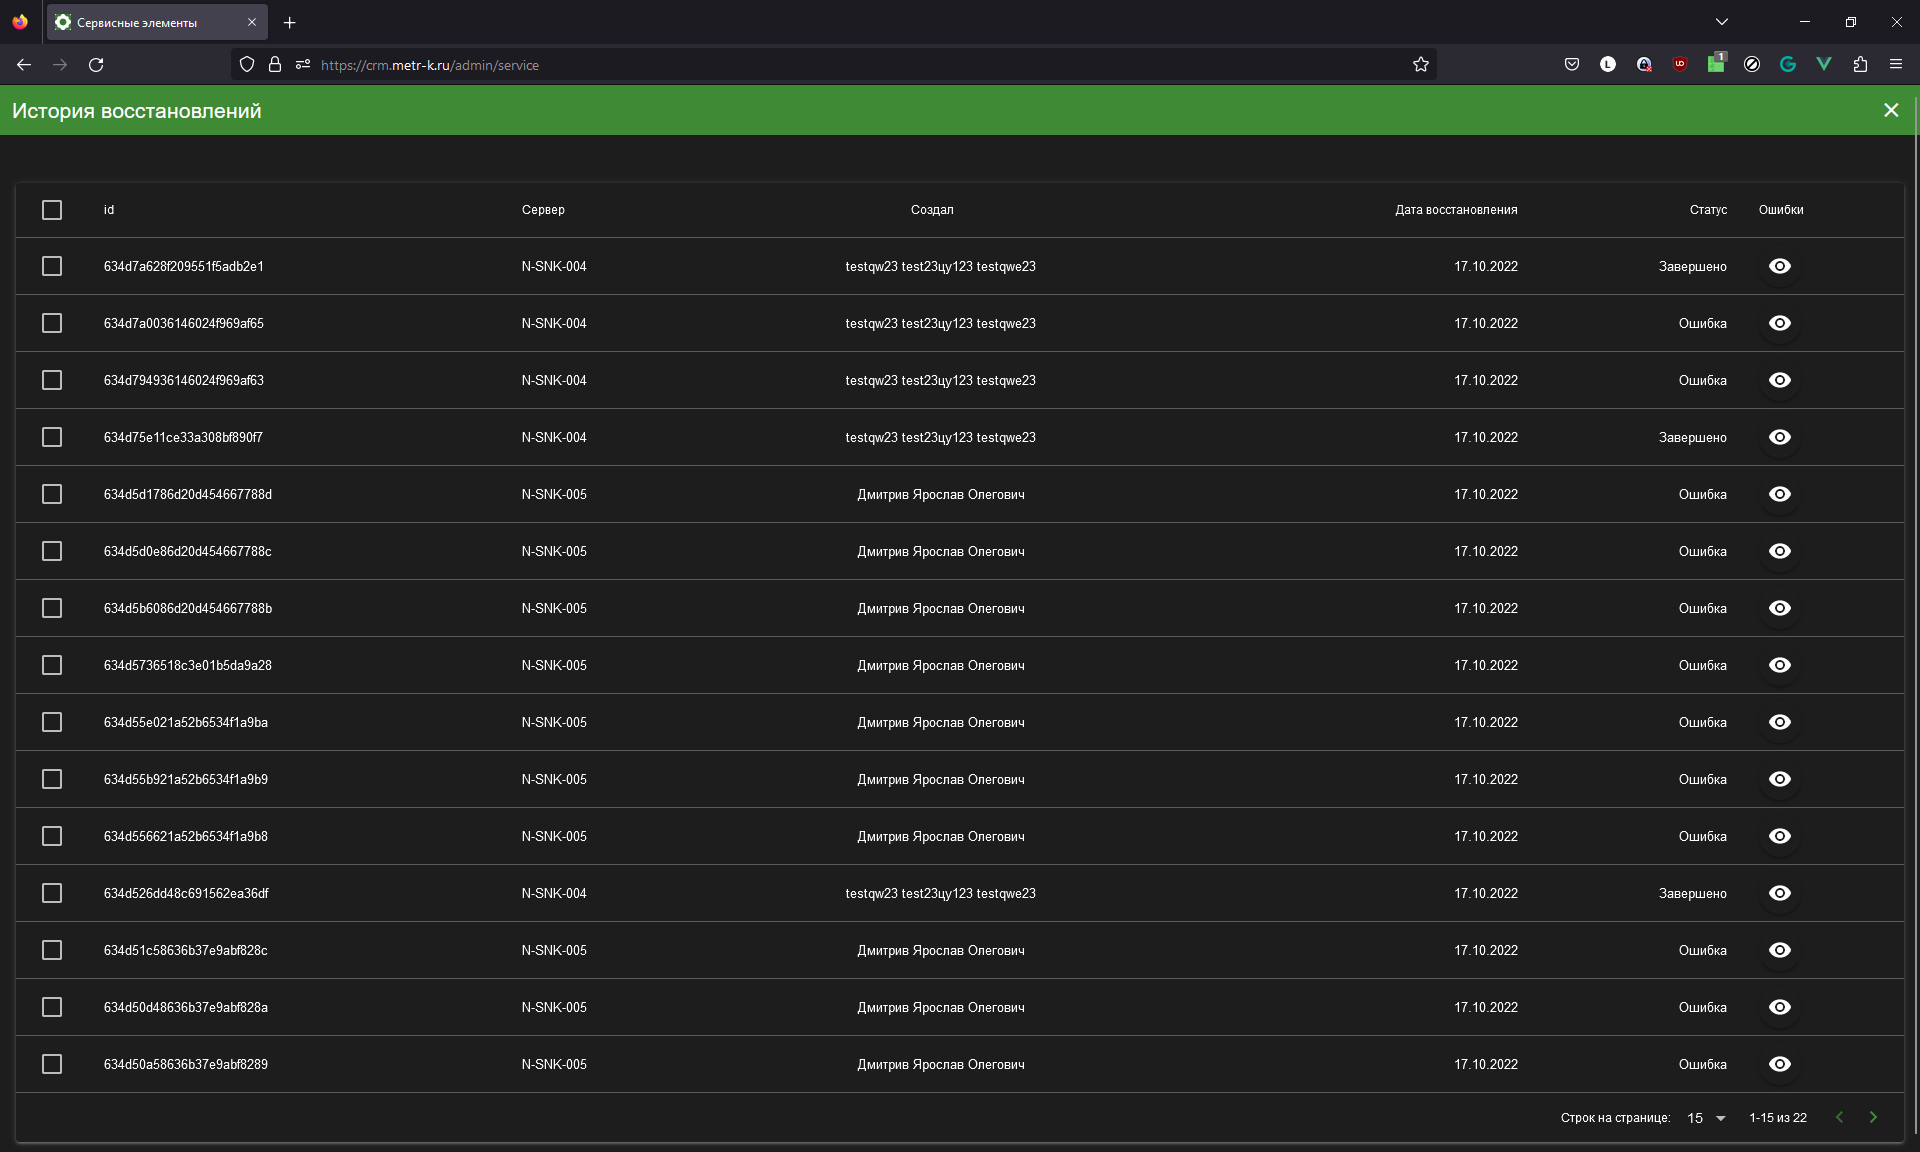This screenshot has width=1920, height=1152.
Task: Open the uBlock Origin extension icon
Action: pyautogui.click(x=1680, y=65)
